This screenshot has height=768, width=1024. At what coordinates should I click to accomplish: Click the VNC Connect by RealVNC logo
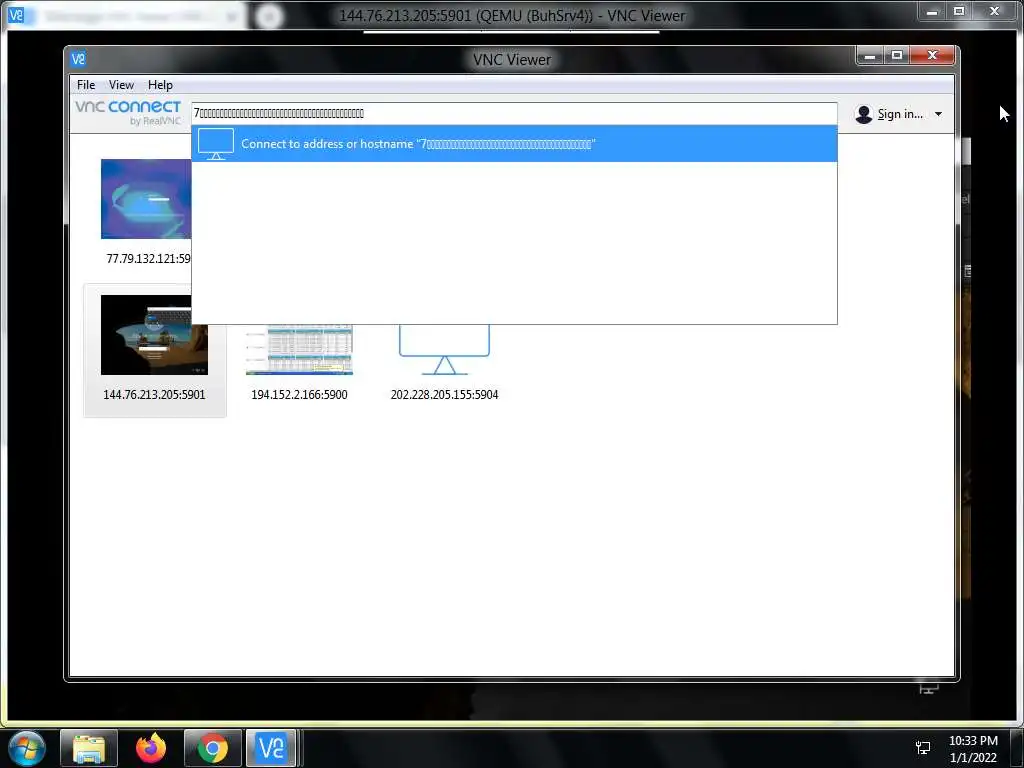[128, 112]
